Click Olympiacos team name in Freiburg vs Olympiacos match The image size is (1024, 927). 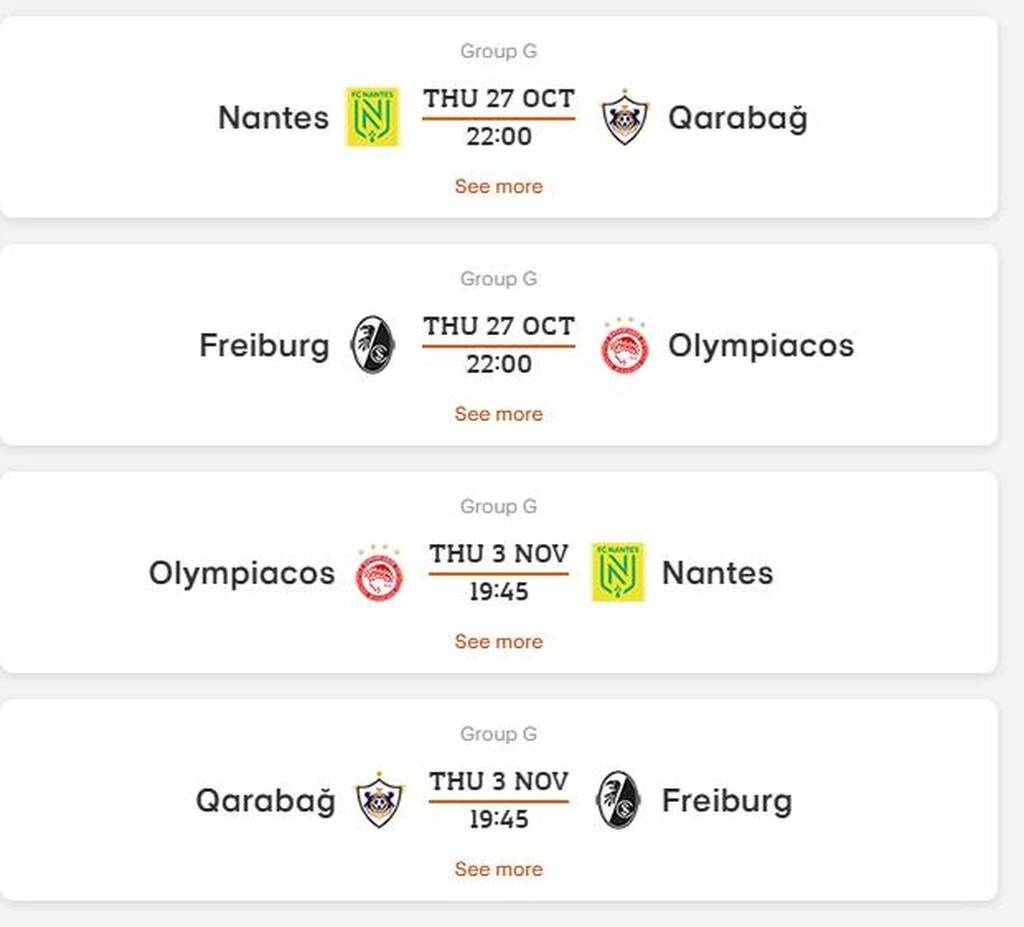(x=761, y=346)
